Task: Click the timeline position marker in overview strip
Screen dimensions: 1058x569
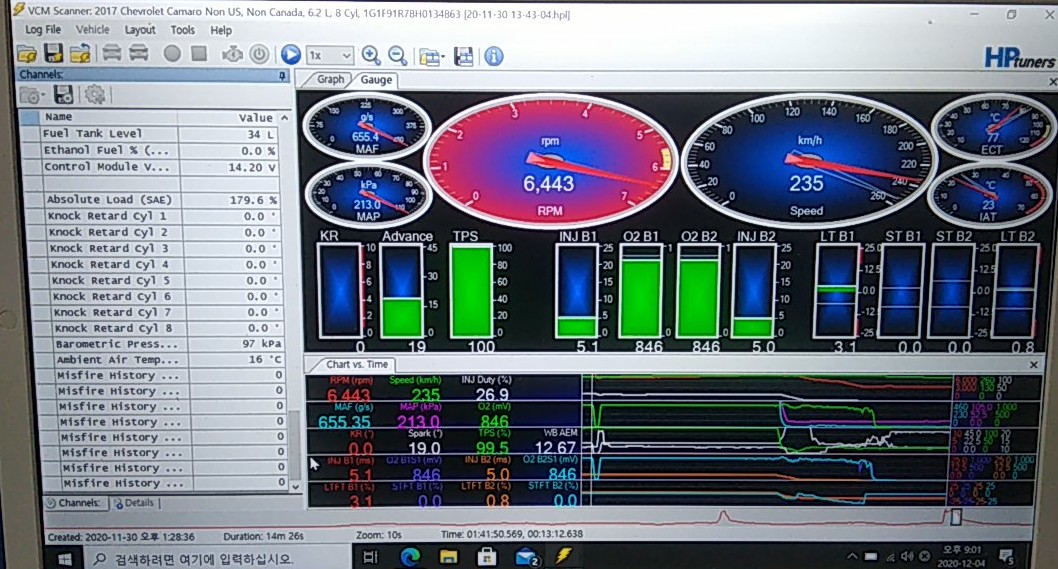Action: [955, 518]
